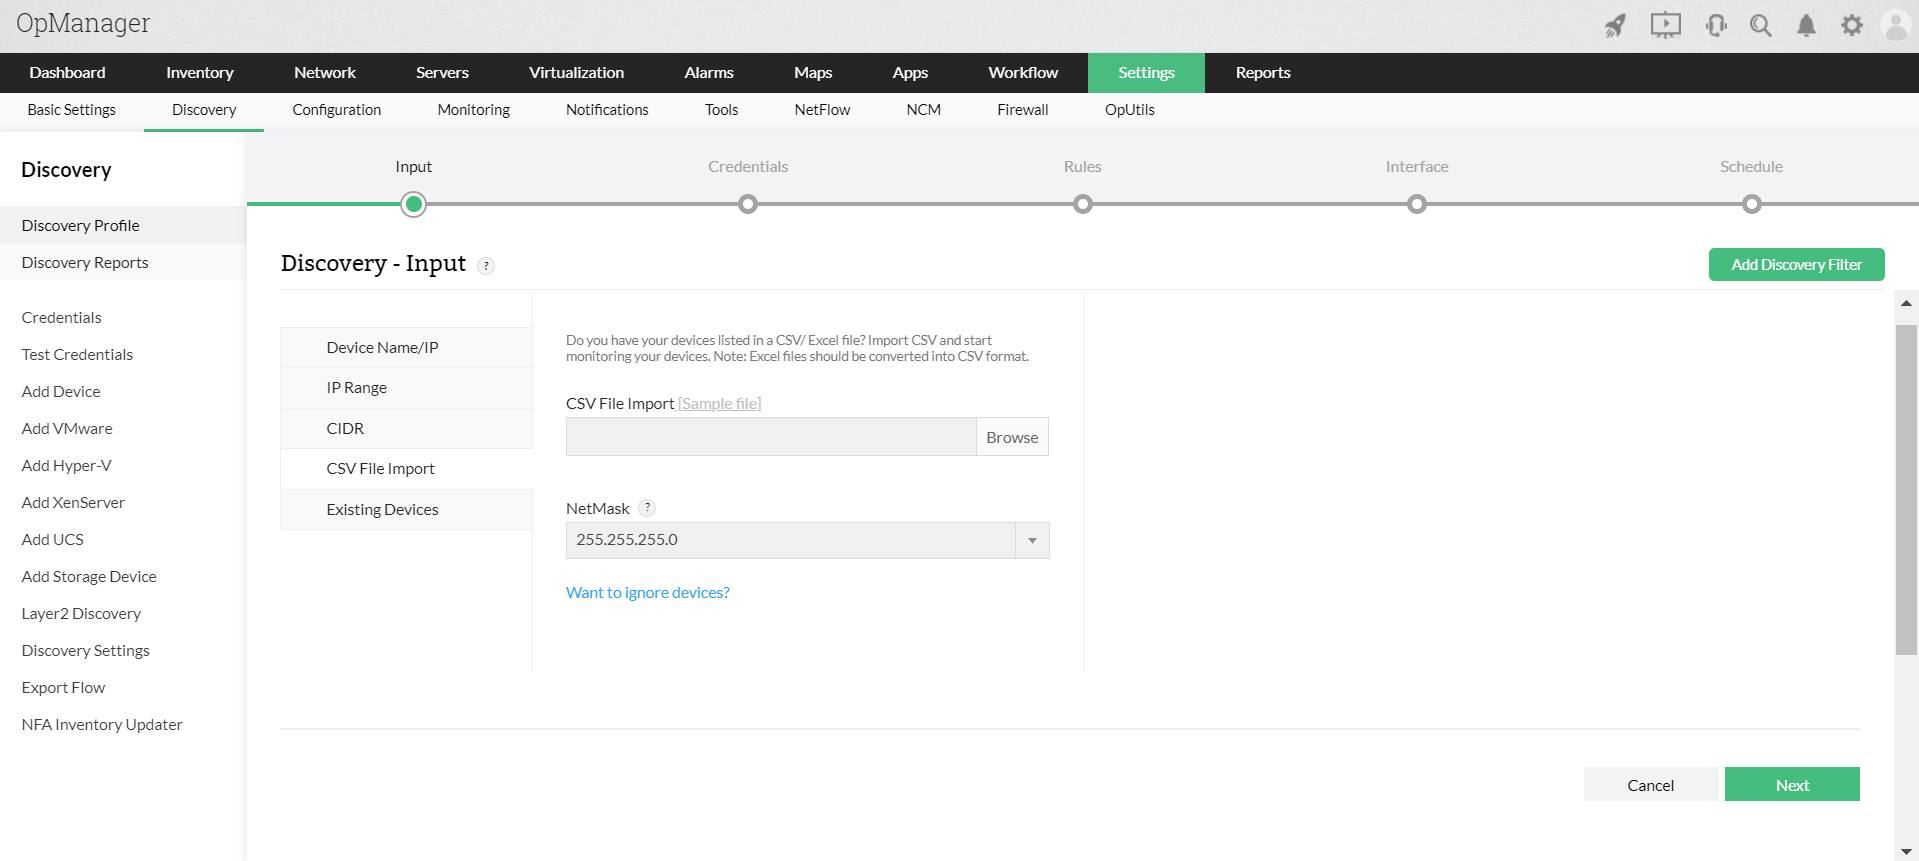Select Device Name/IP input option
1919x861 pixels.
pyautogui.click(x=406, y=348)
